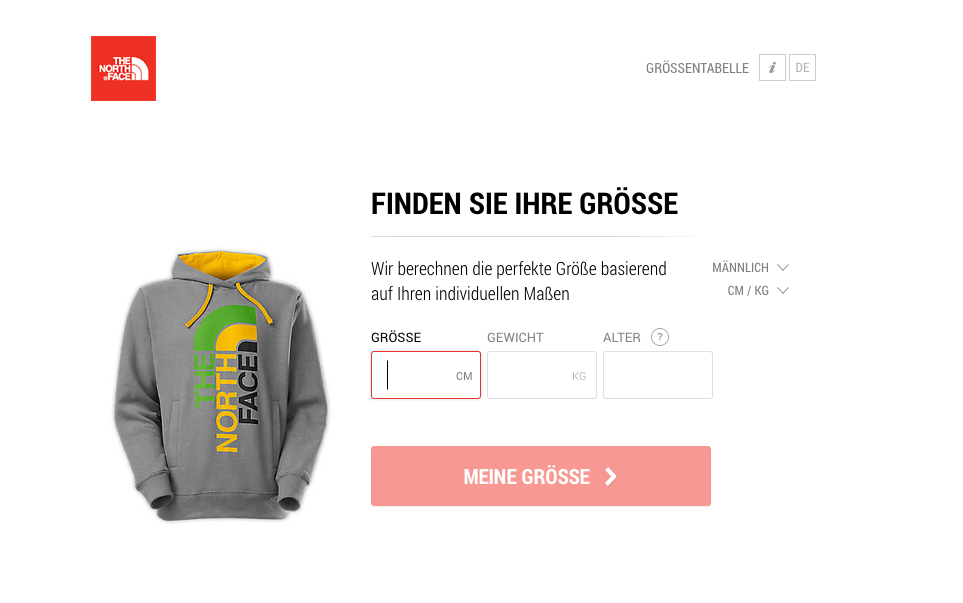This screenshot has width=963, height=603.
Task: Click the Gewicht field label
Action: click(515, 338)
